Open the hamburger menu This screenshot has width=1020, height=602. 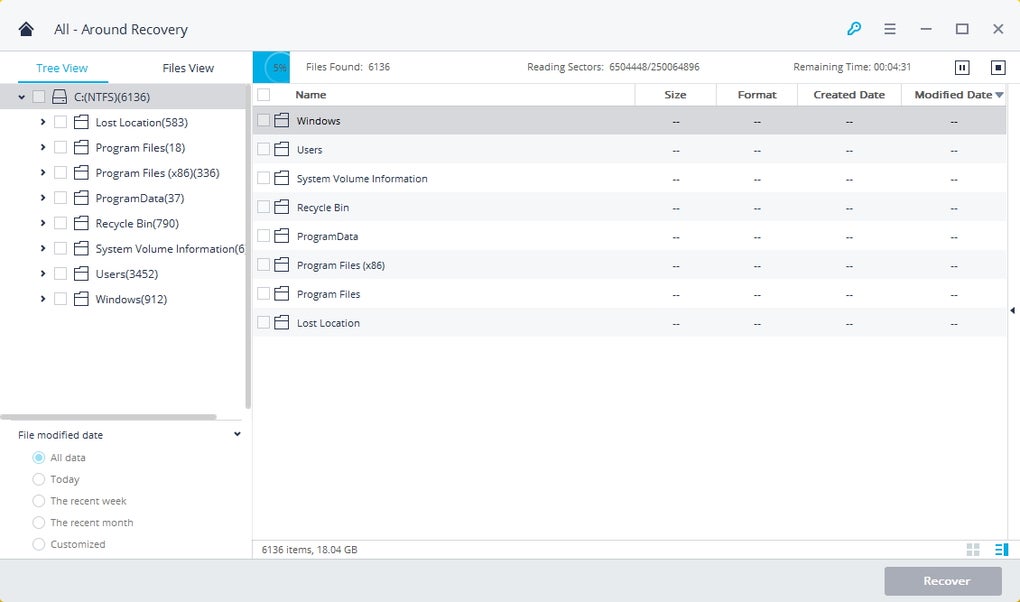889,29
